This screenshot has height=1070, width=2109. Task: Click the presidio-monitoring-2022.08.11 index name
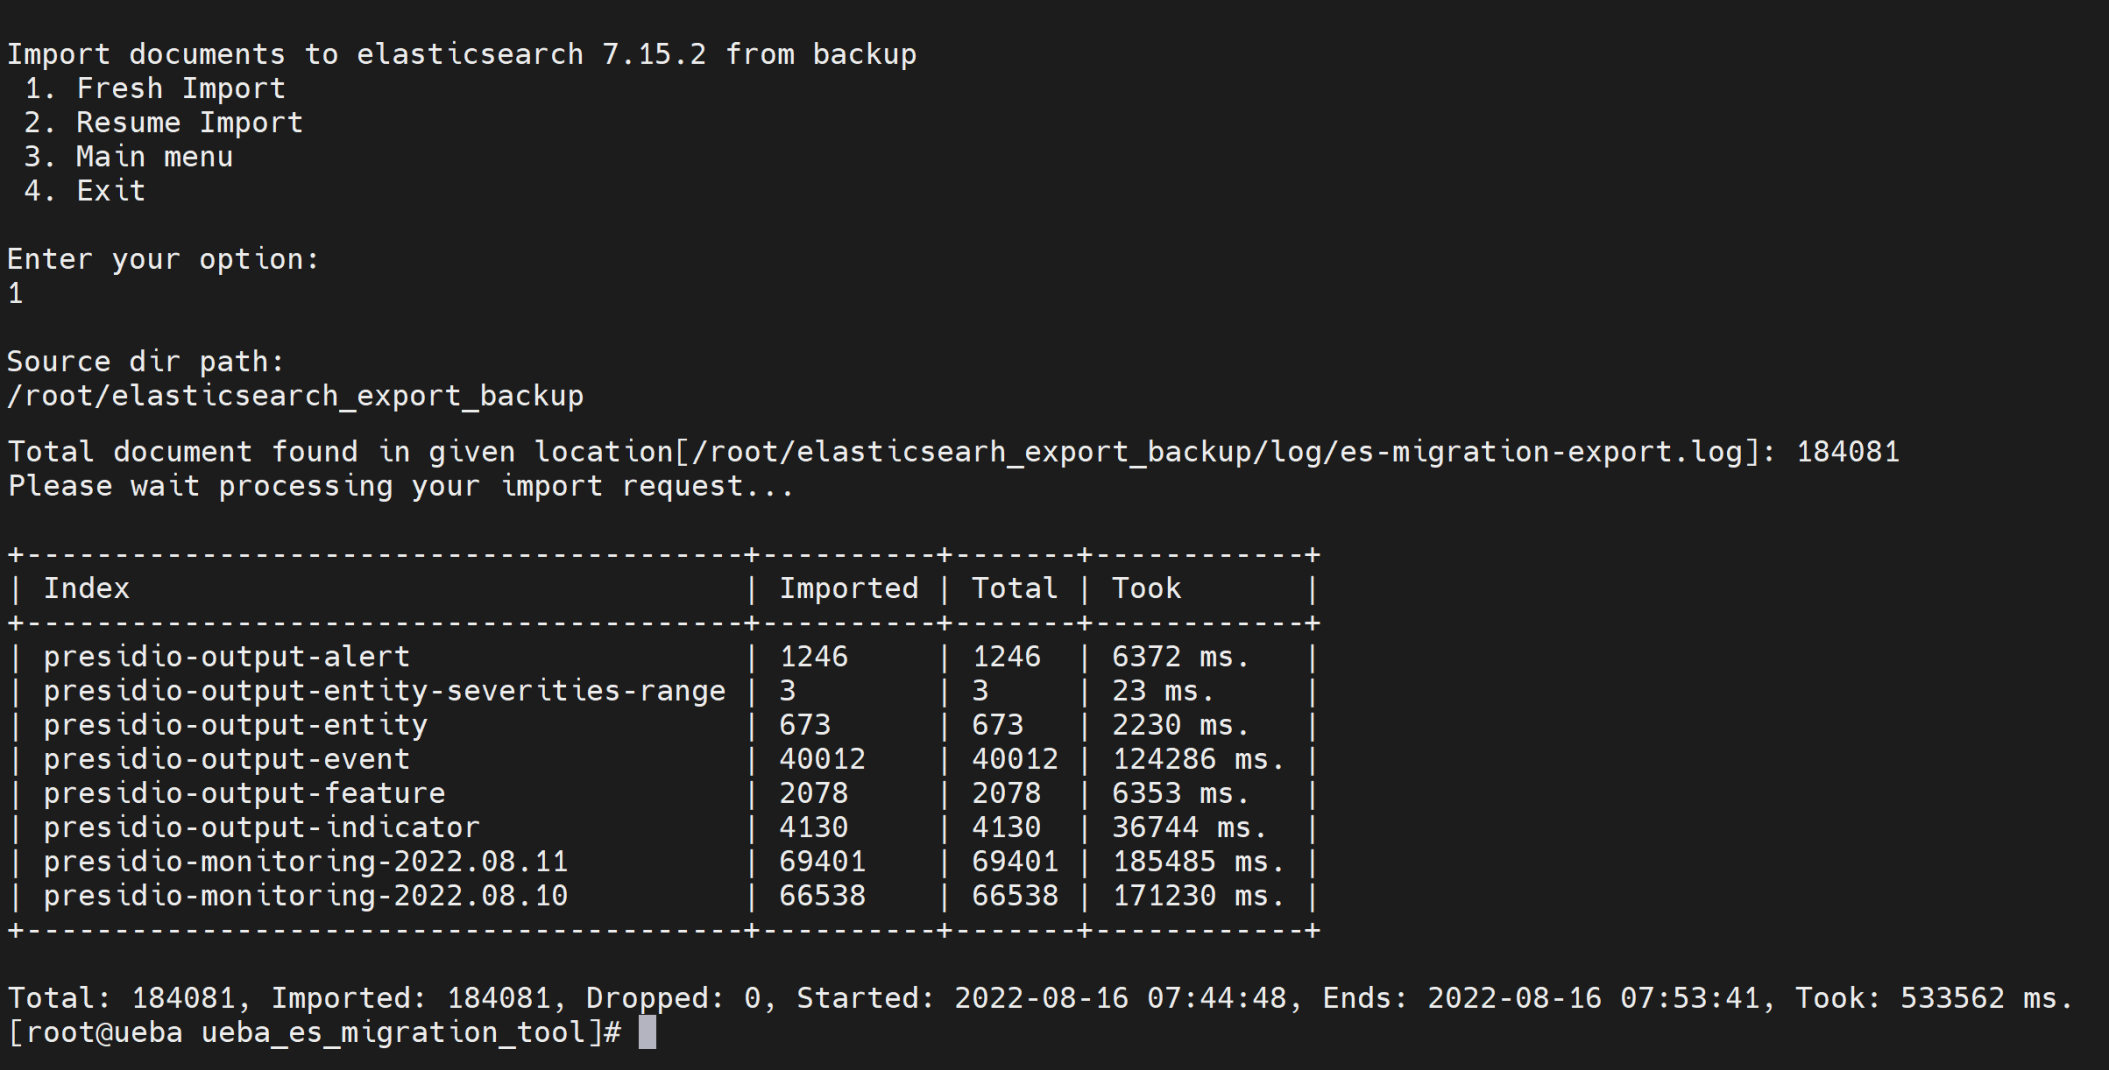[x=305, y=861]
